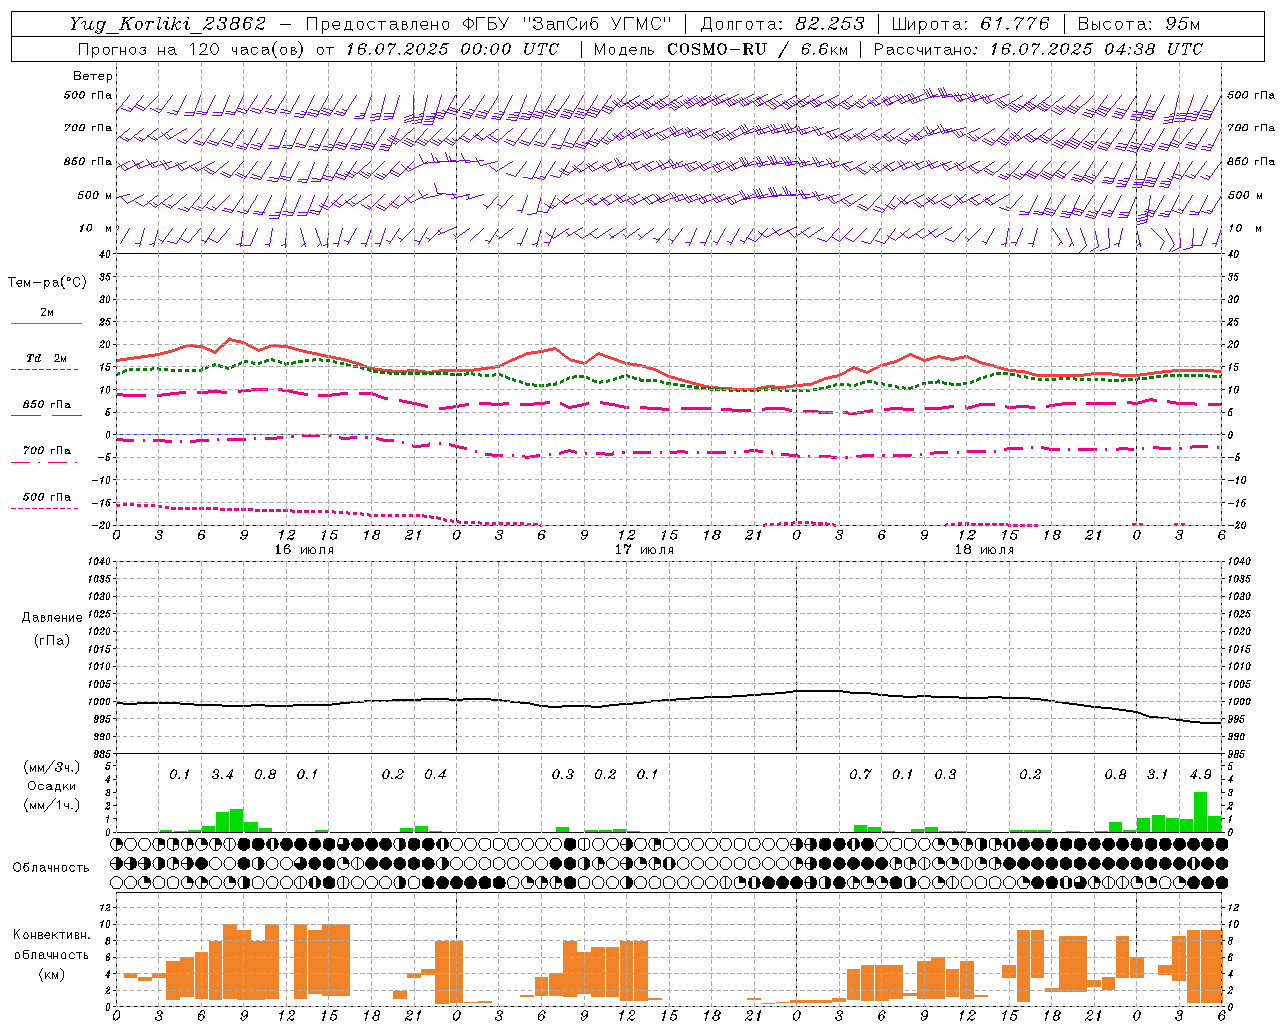Click the '16 июля' date label
Image resolution: width=1280 pixels, height=1024 pixels.
click(x=305, y=550)
